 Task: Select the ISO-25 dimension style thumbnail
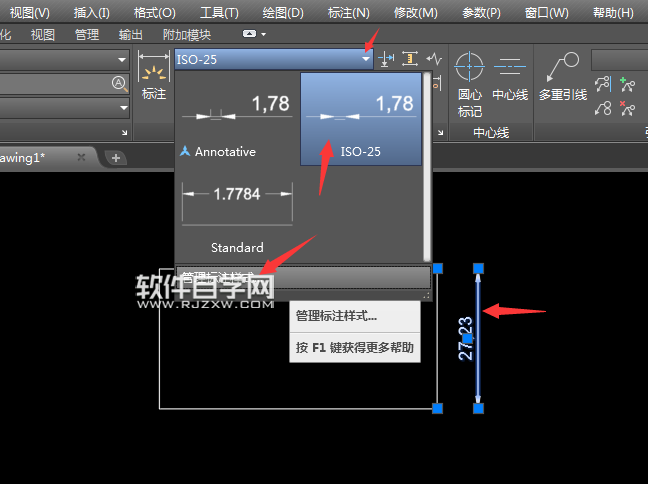361,119
